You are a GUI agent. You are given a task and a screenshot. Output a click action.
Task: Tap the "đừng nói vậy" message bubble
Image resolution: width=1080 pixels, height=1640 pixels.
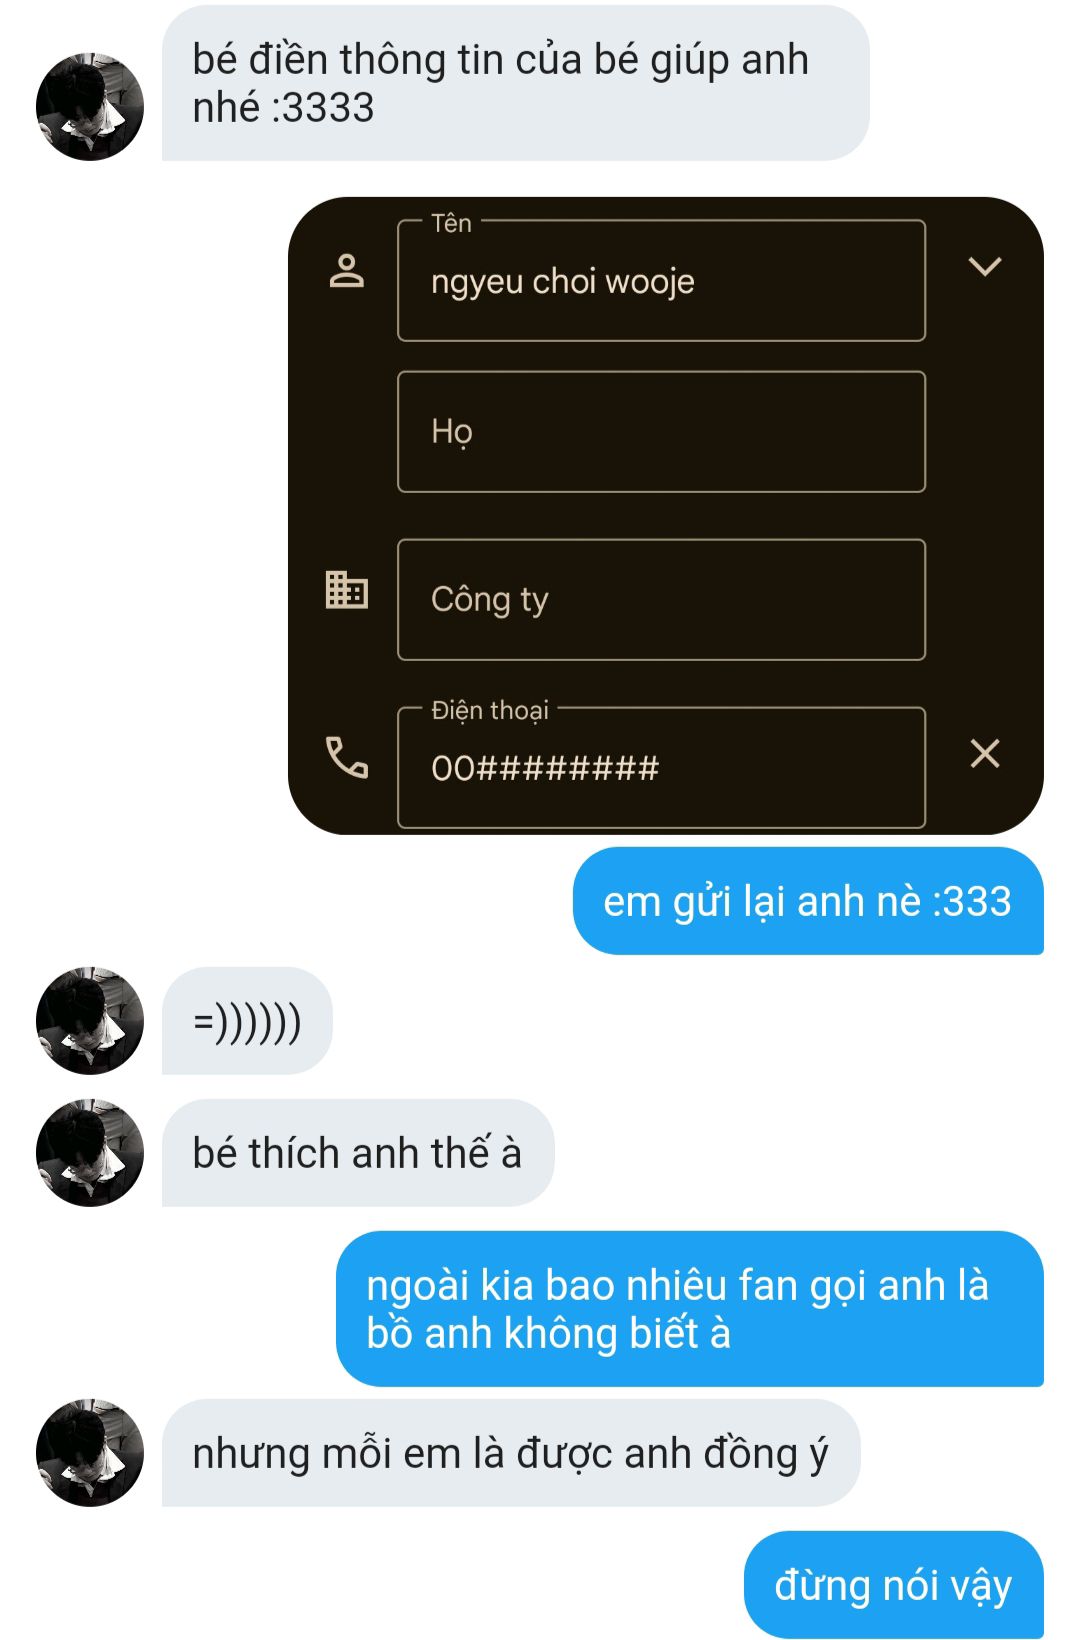pos(894,1585)
